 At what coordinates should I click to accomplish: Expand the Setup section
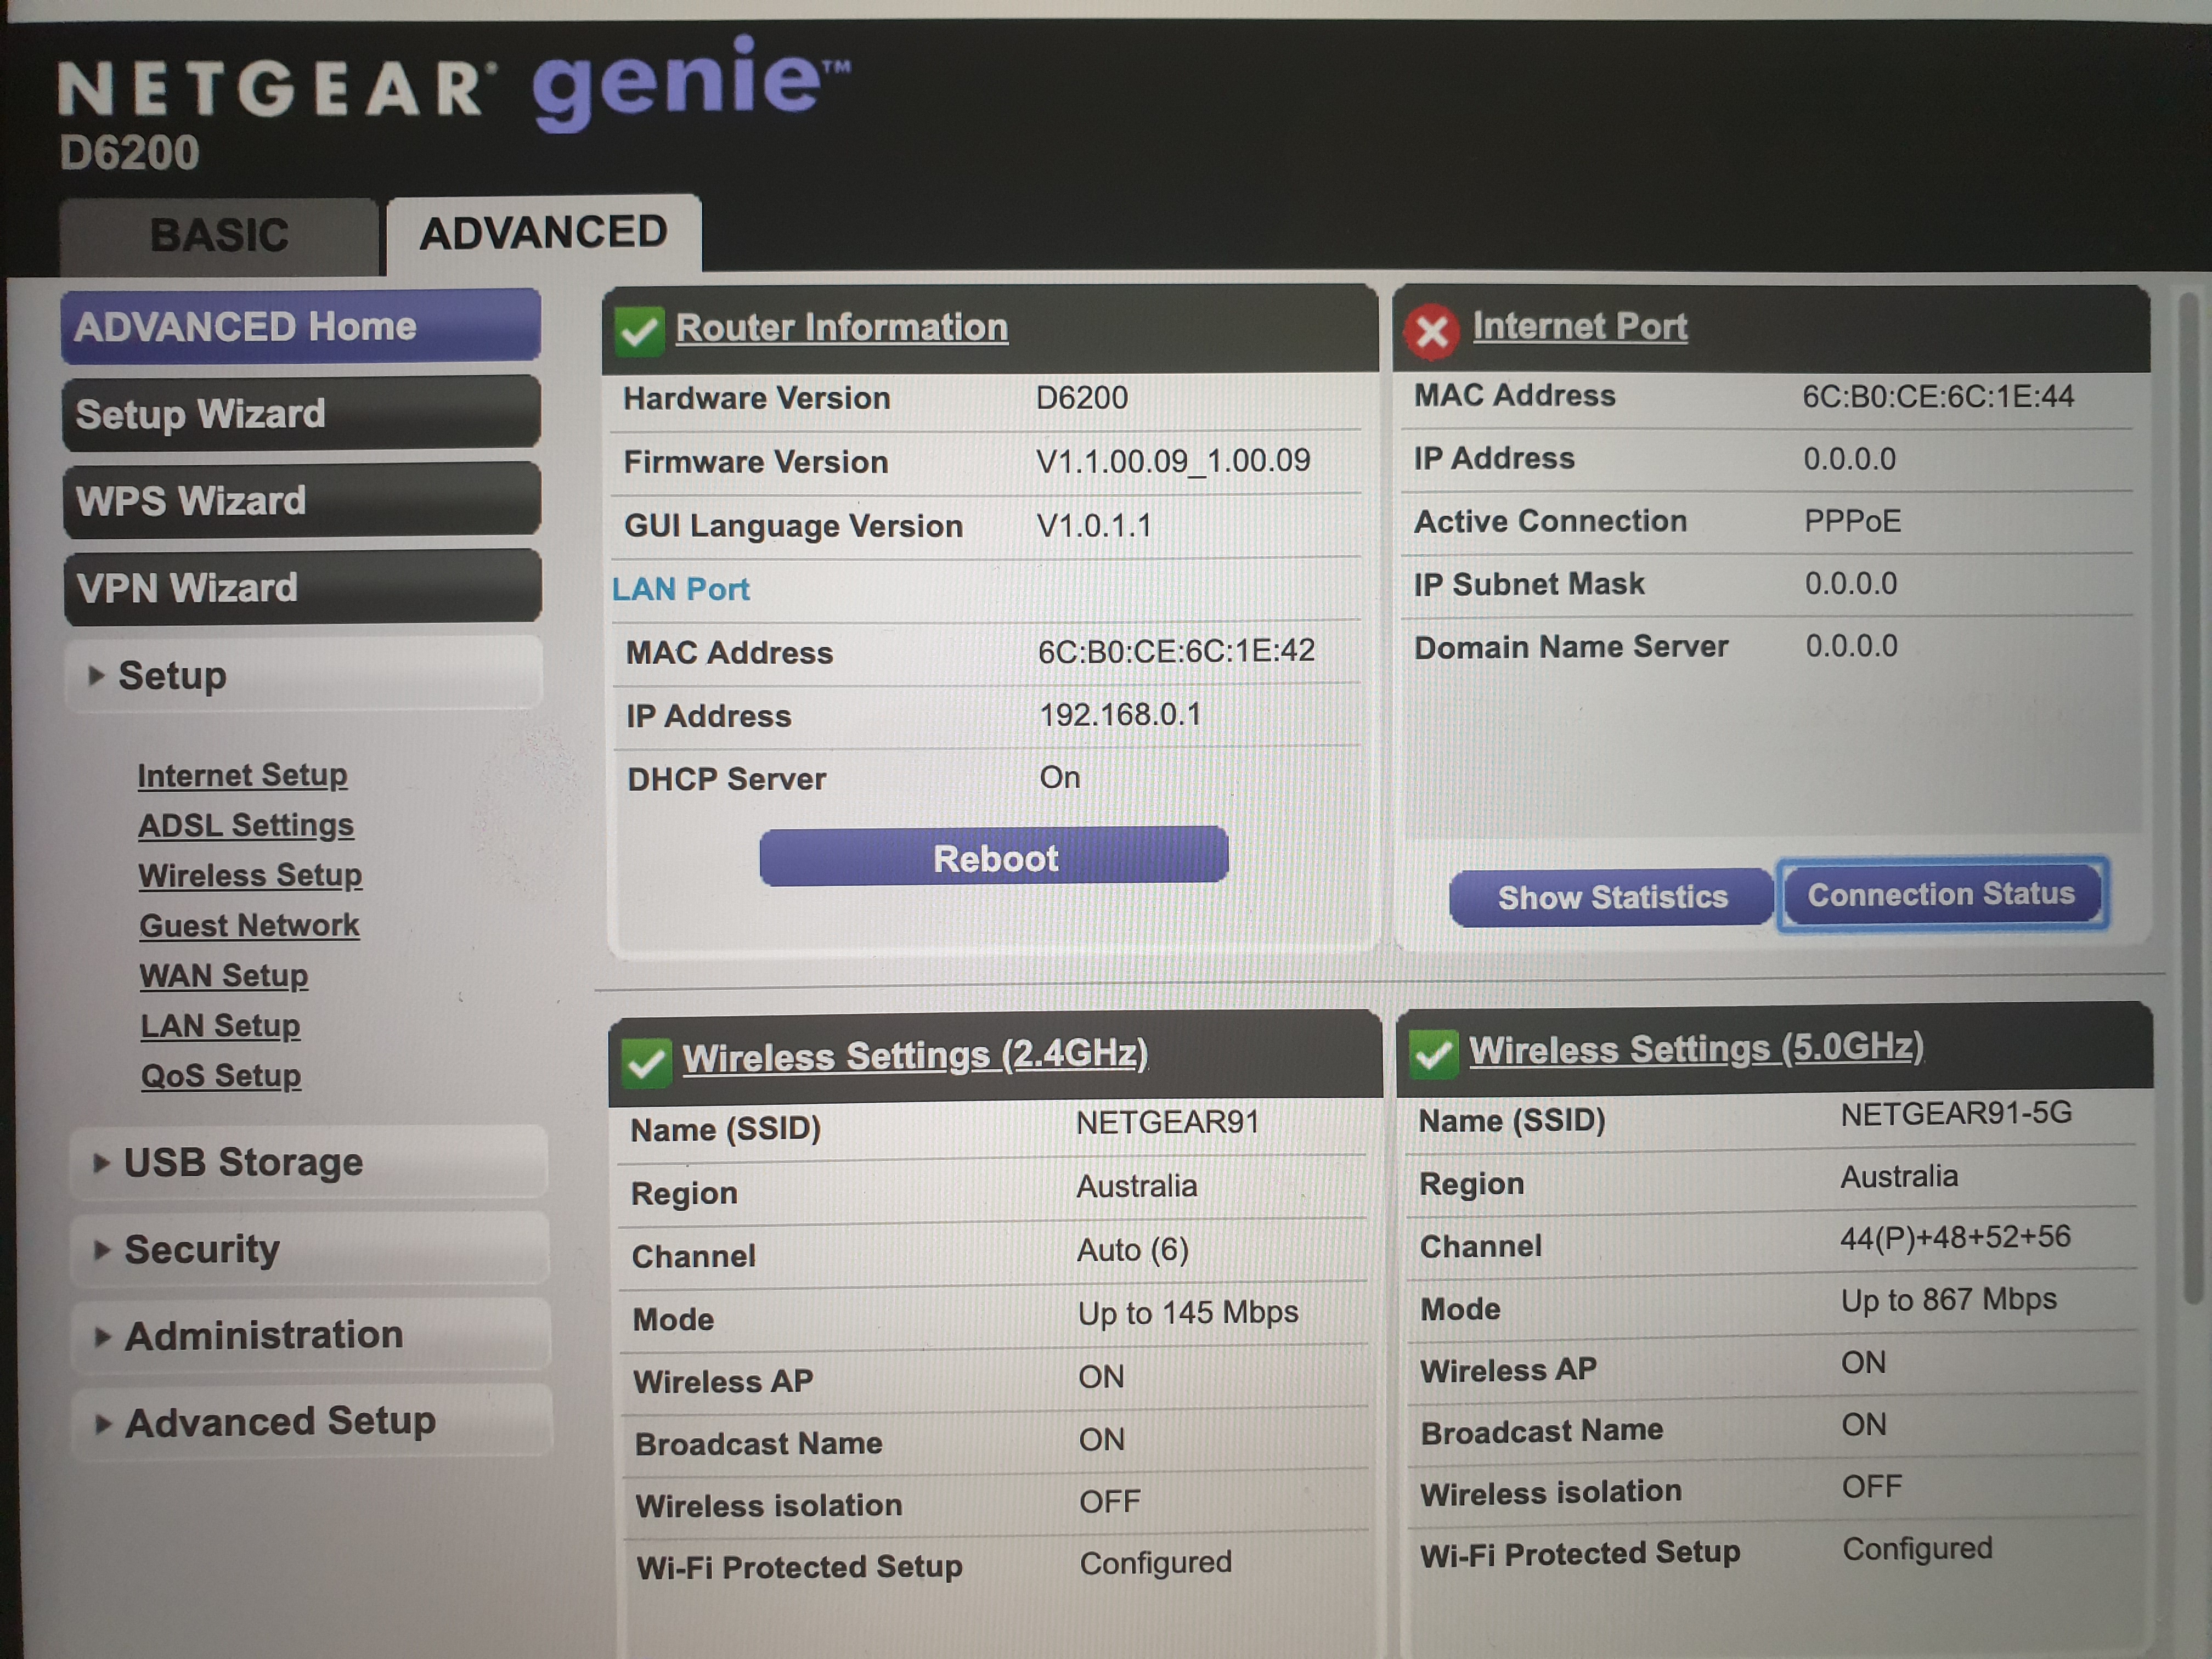point(170,676)
